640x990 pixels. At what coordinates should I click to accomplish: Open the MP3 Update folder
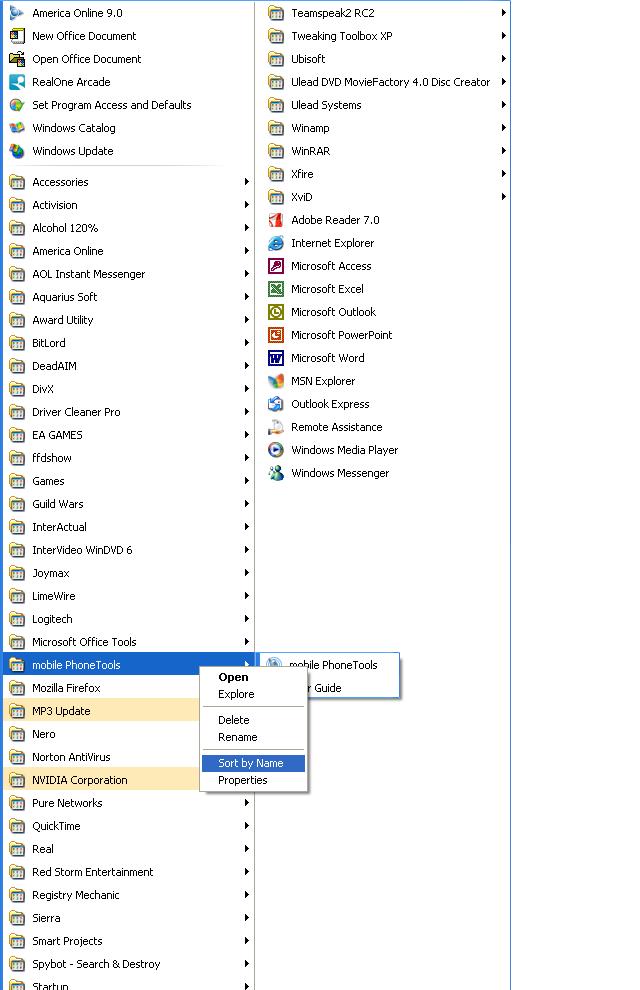pyautogui.click(x=101, y=711)
